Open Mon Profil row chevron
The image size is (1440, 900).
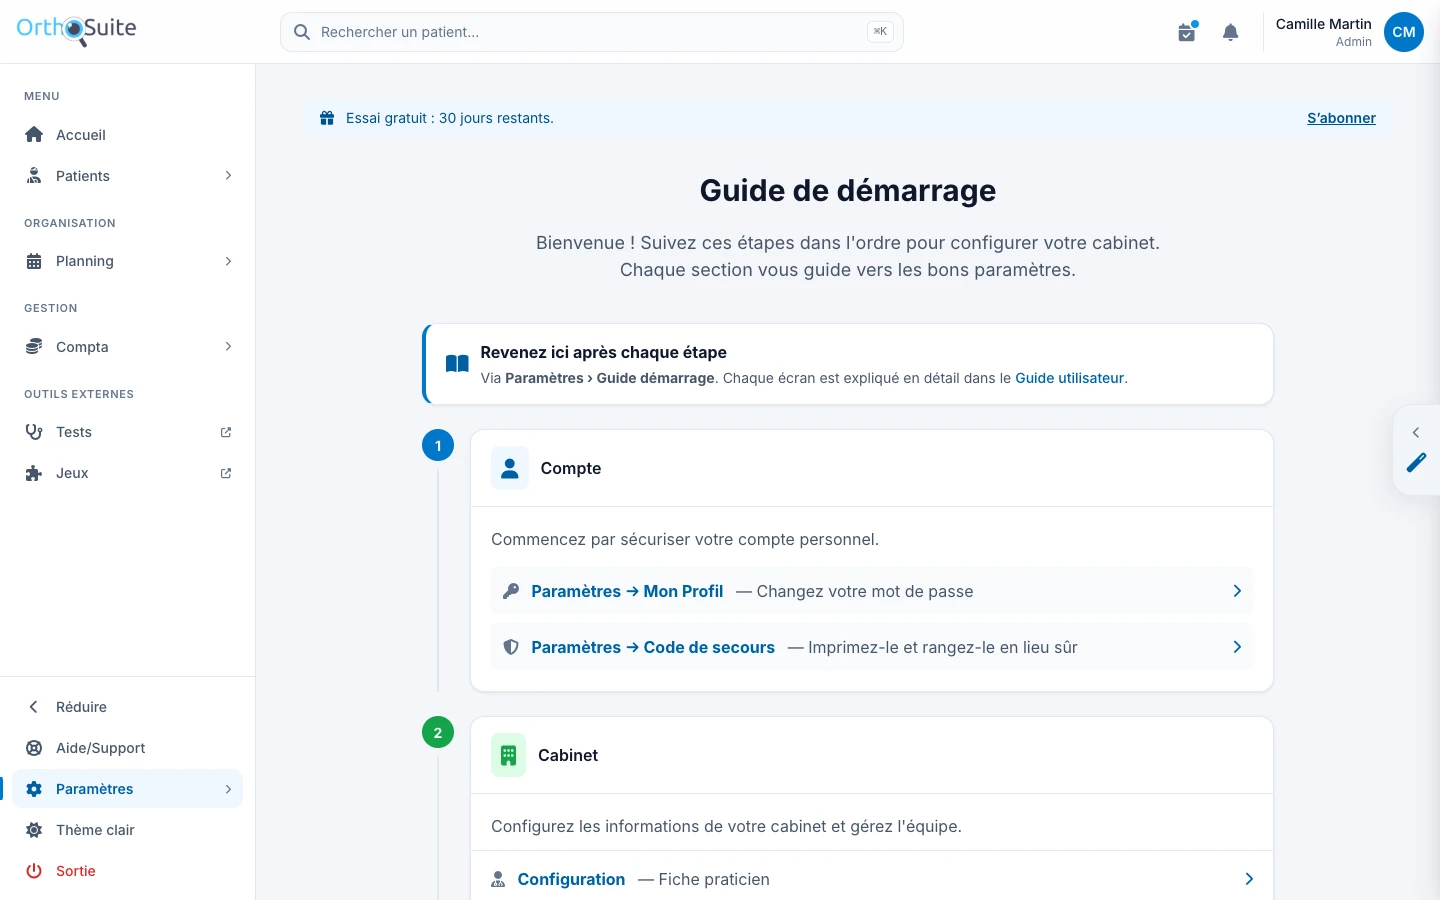point(1237,591)
